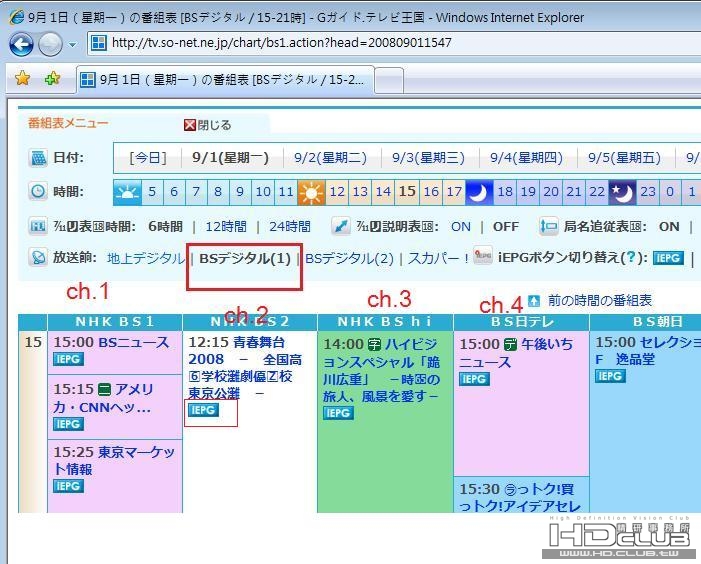The height and width of the screenshot is (564, 701).
Task: Select date 9/5(星期五)
Action: pos(624,158)
